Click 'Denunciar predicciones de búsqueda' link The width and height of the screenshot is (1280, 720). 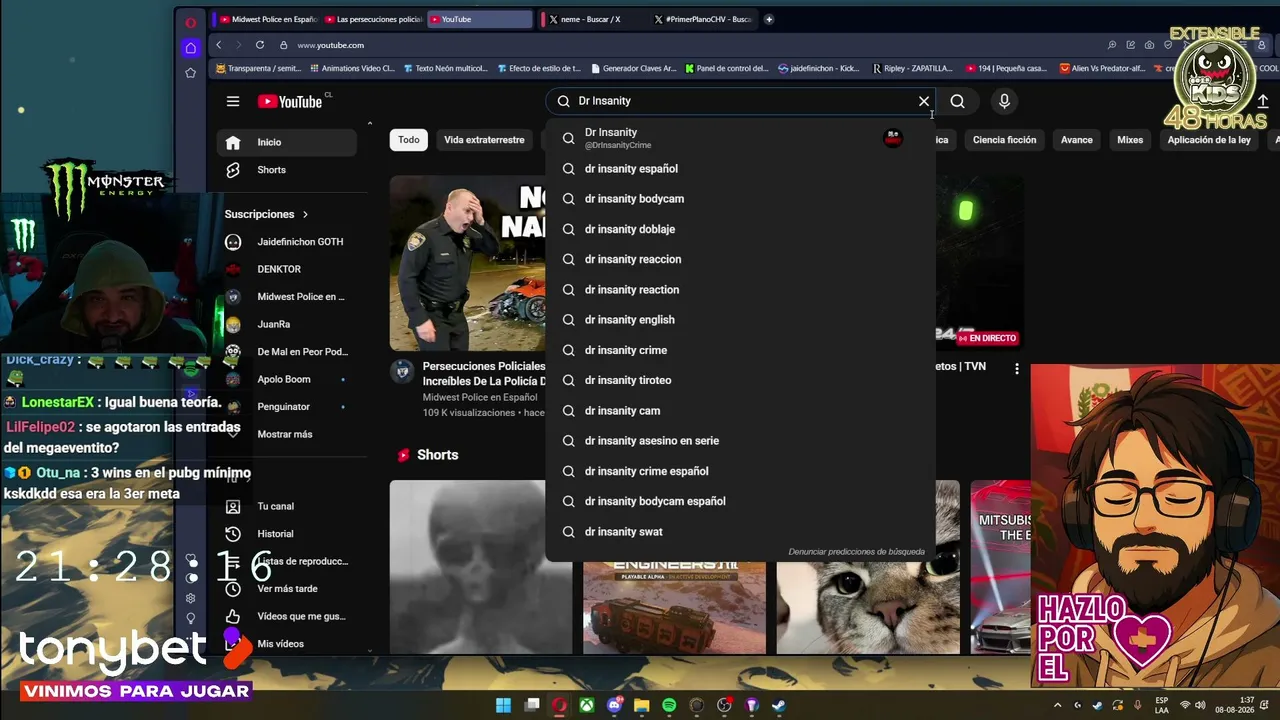pos(856,552)
